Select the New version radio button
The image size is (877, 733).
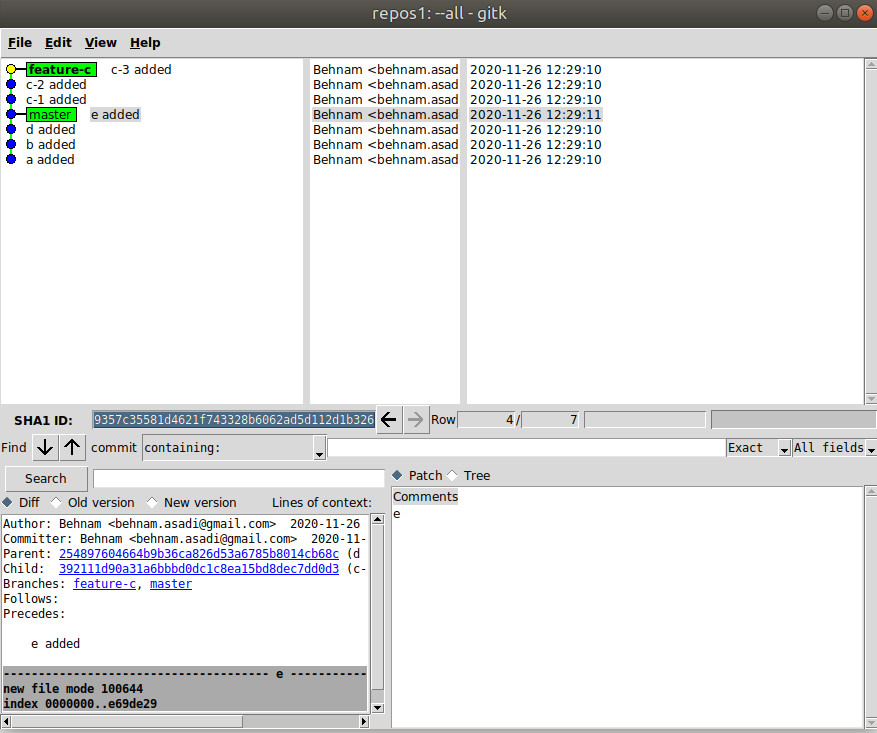coord(153,503)
